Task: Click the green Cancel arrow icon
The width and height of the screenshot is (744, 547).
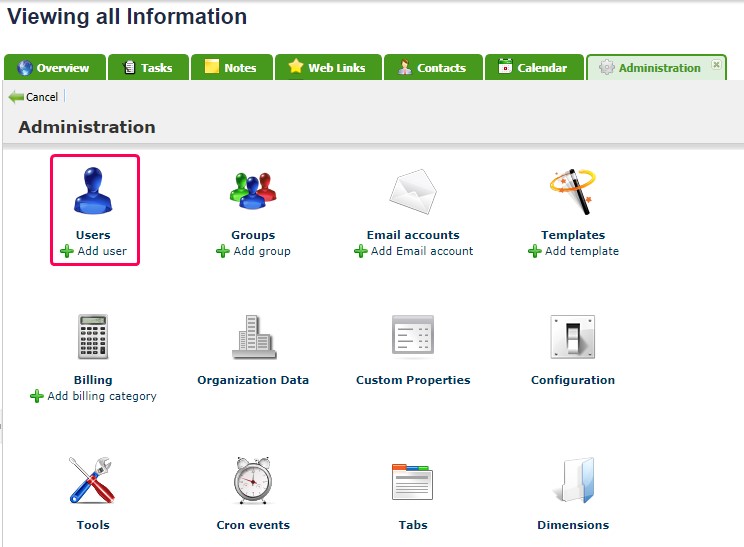Action: 16,97
